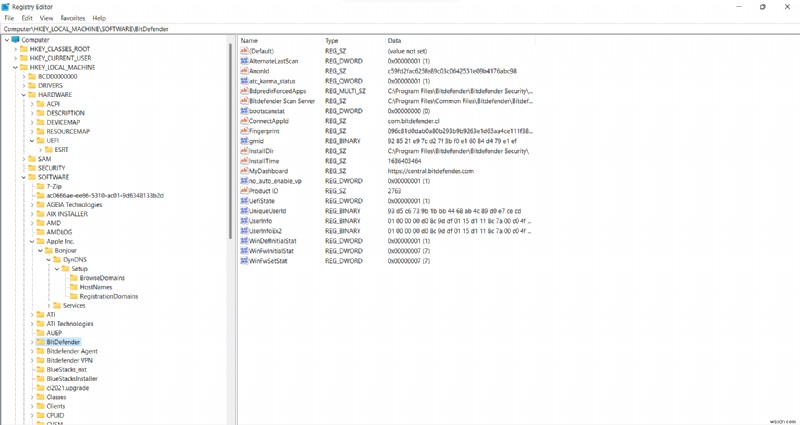Collapse the Bonjour key

40,251
